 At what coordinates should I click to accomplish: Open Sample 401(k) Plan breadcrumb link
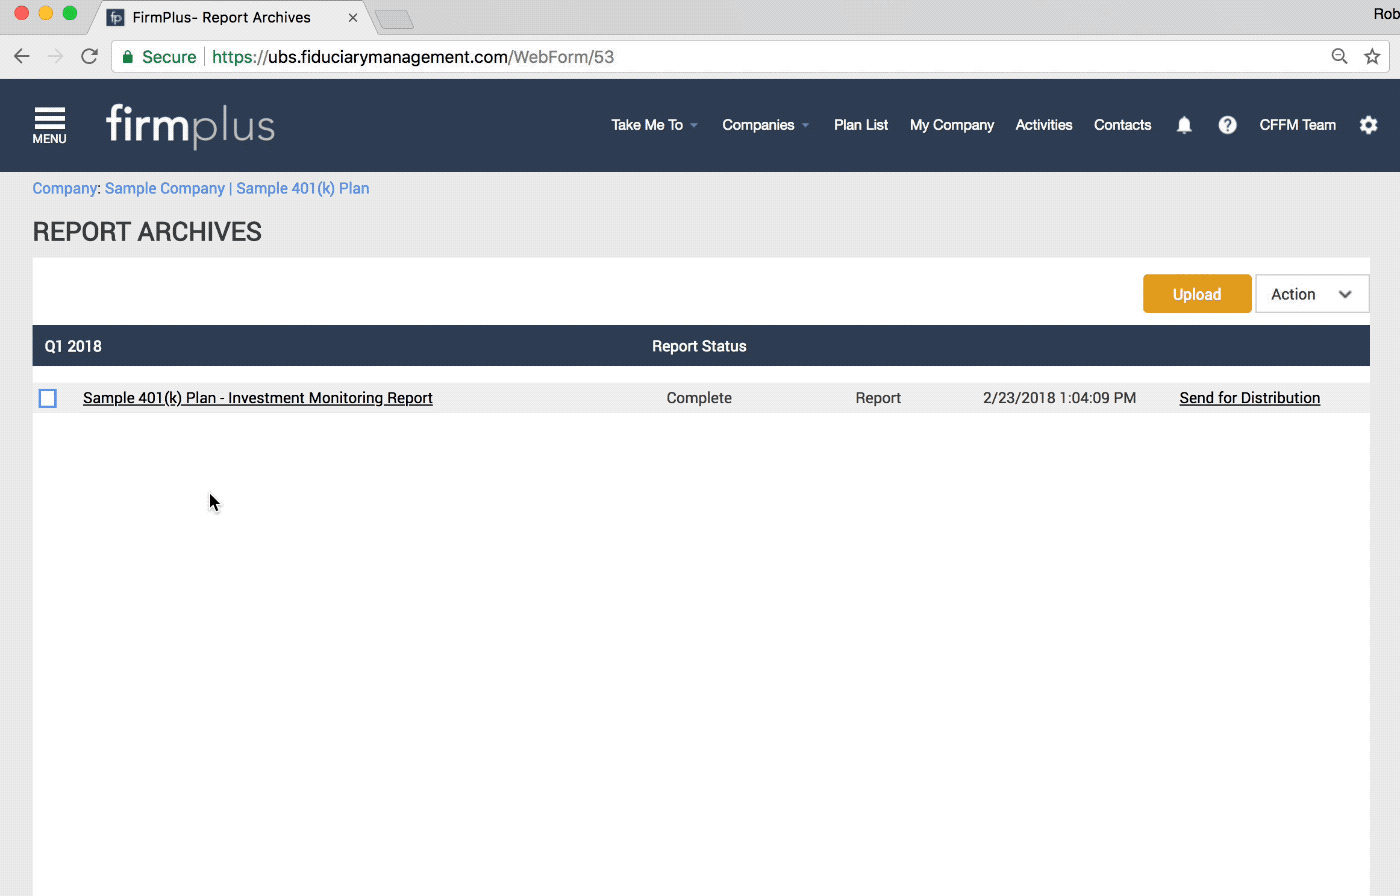(303, 188)
